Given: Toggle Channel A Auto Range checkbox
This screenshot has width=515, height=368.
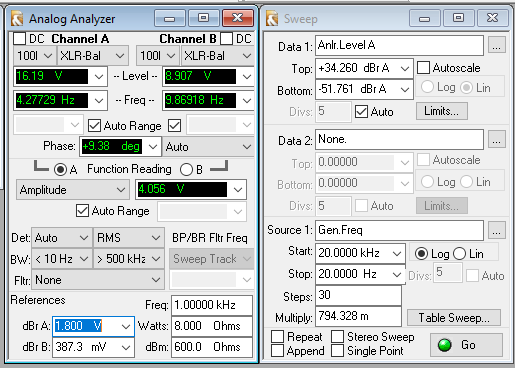Looking at the screenshot, I should coord(94,126).
